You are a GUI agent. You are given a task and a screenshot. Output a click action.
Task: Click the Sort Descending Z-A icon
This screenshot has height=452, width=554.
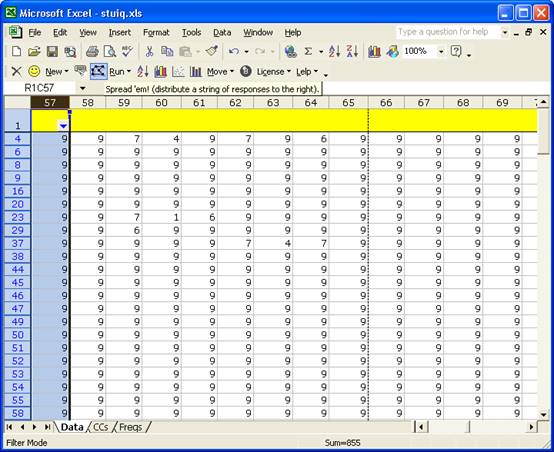pos(352,52)
